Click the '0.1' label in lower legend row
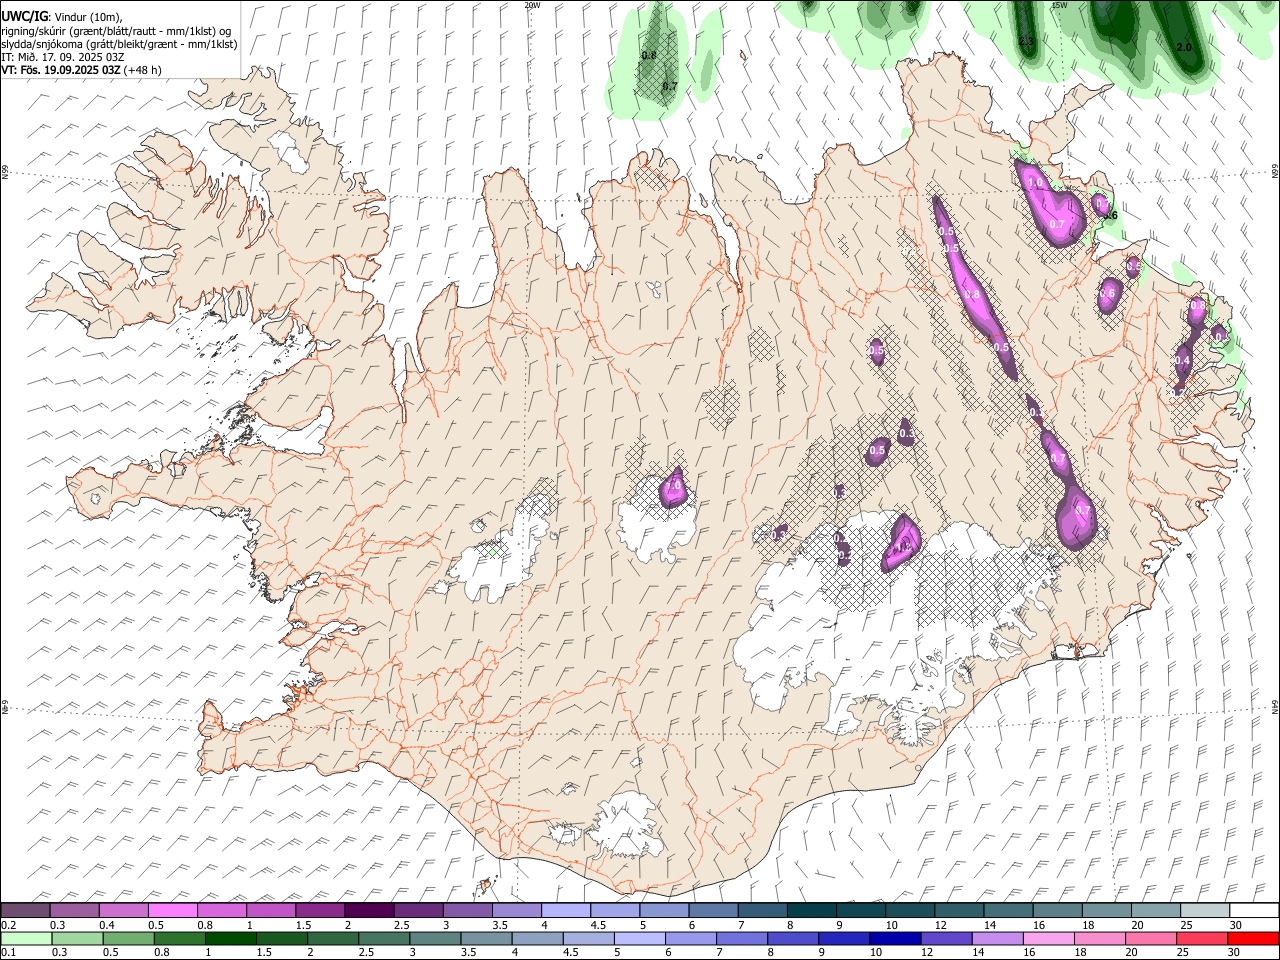 [10, 952]
